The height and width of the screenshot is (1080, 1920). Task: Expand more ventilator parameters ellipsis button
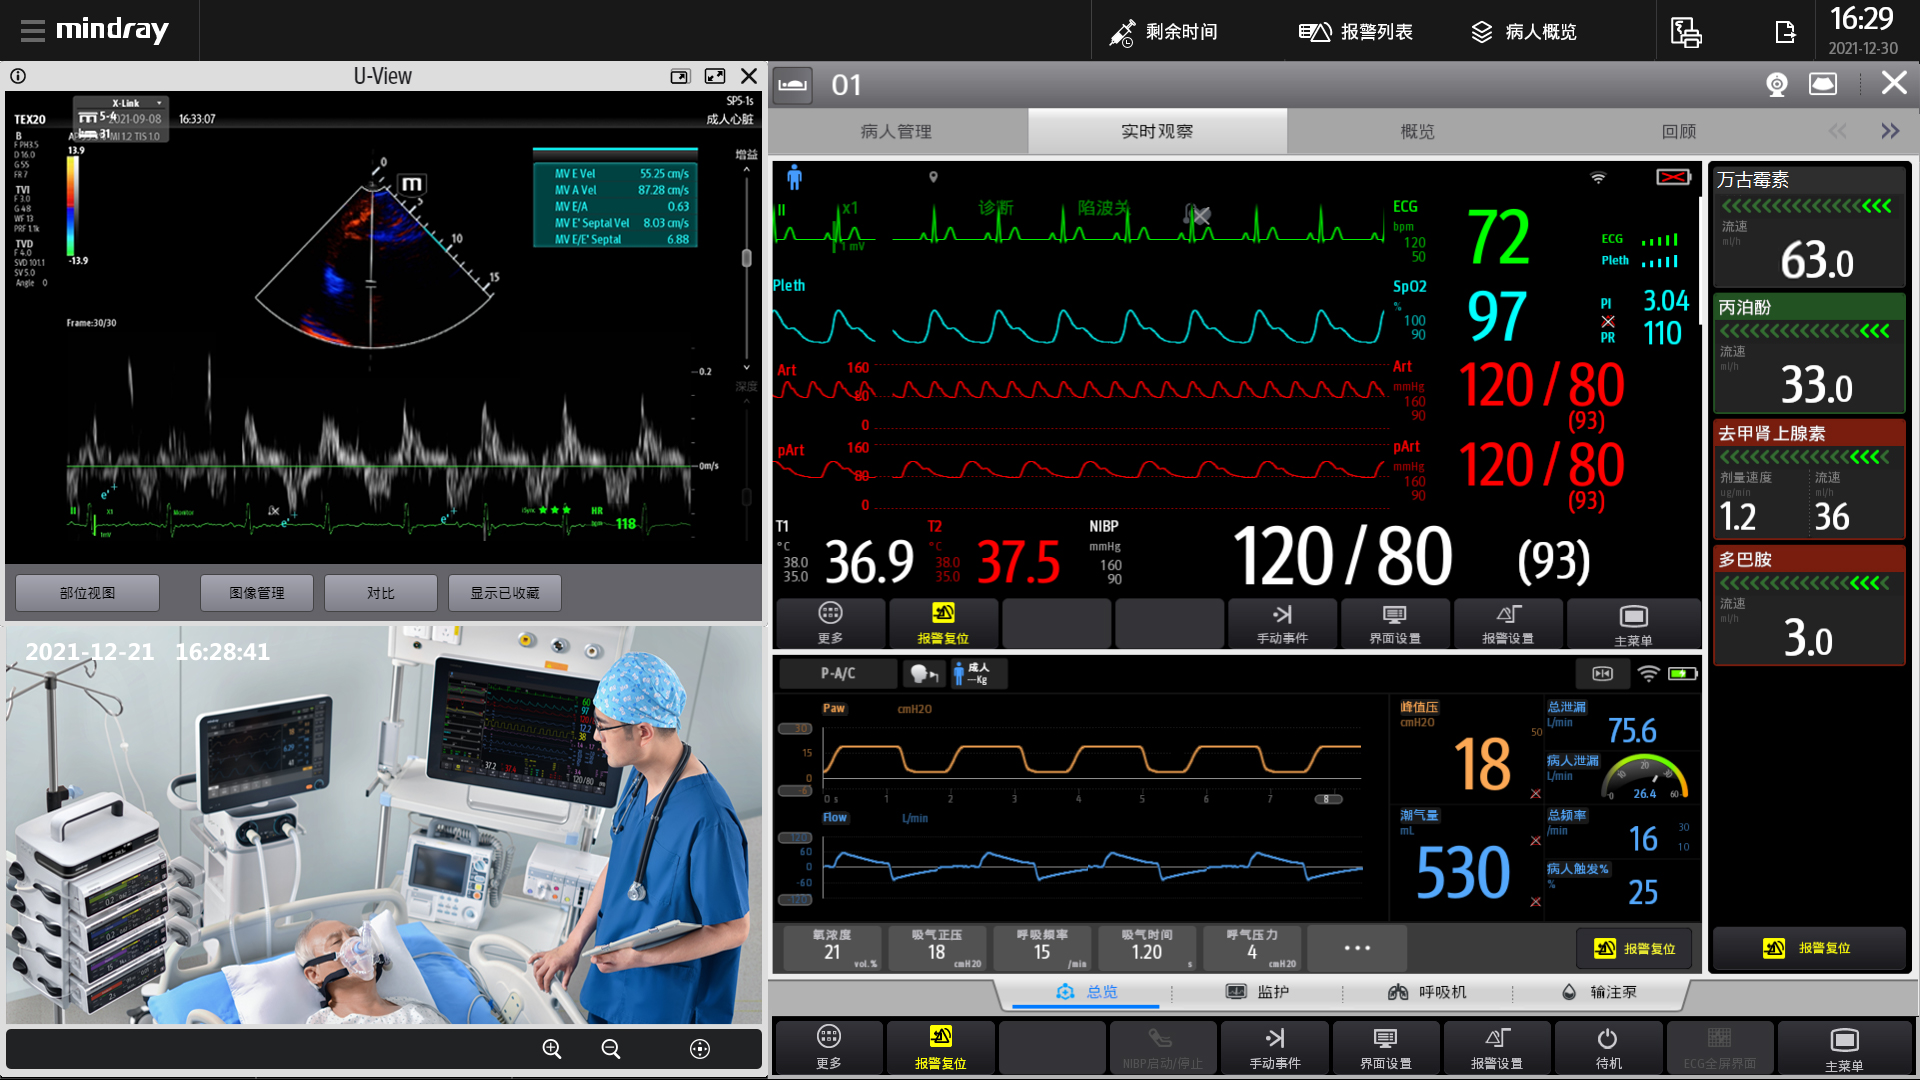coord(1357,947)
